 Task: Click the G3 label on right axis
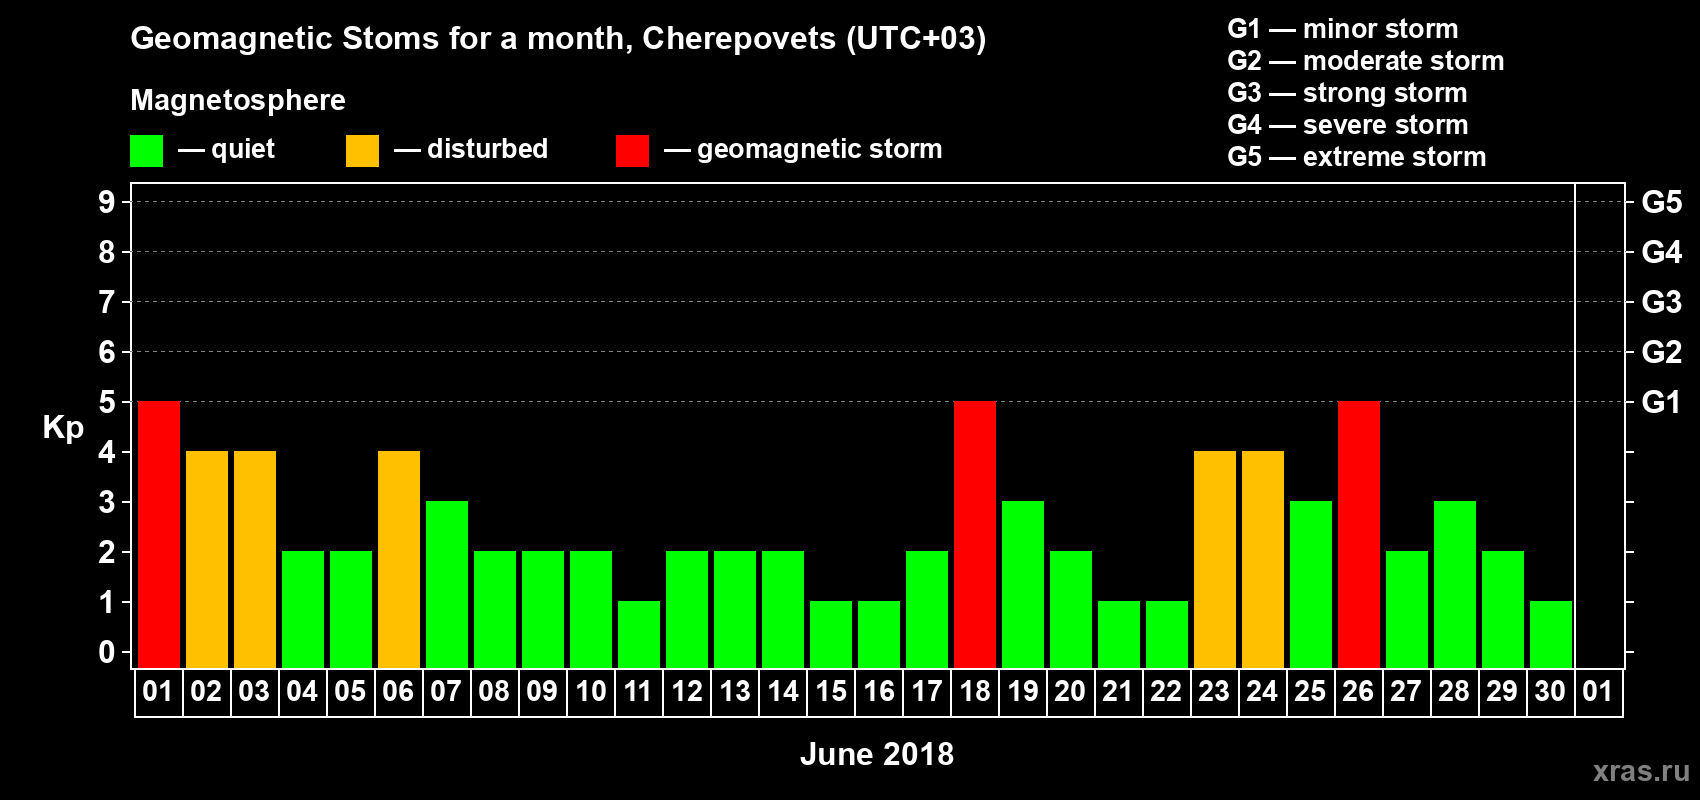pos(1661,302)
